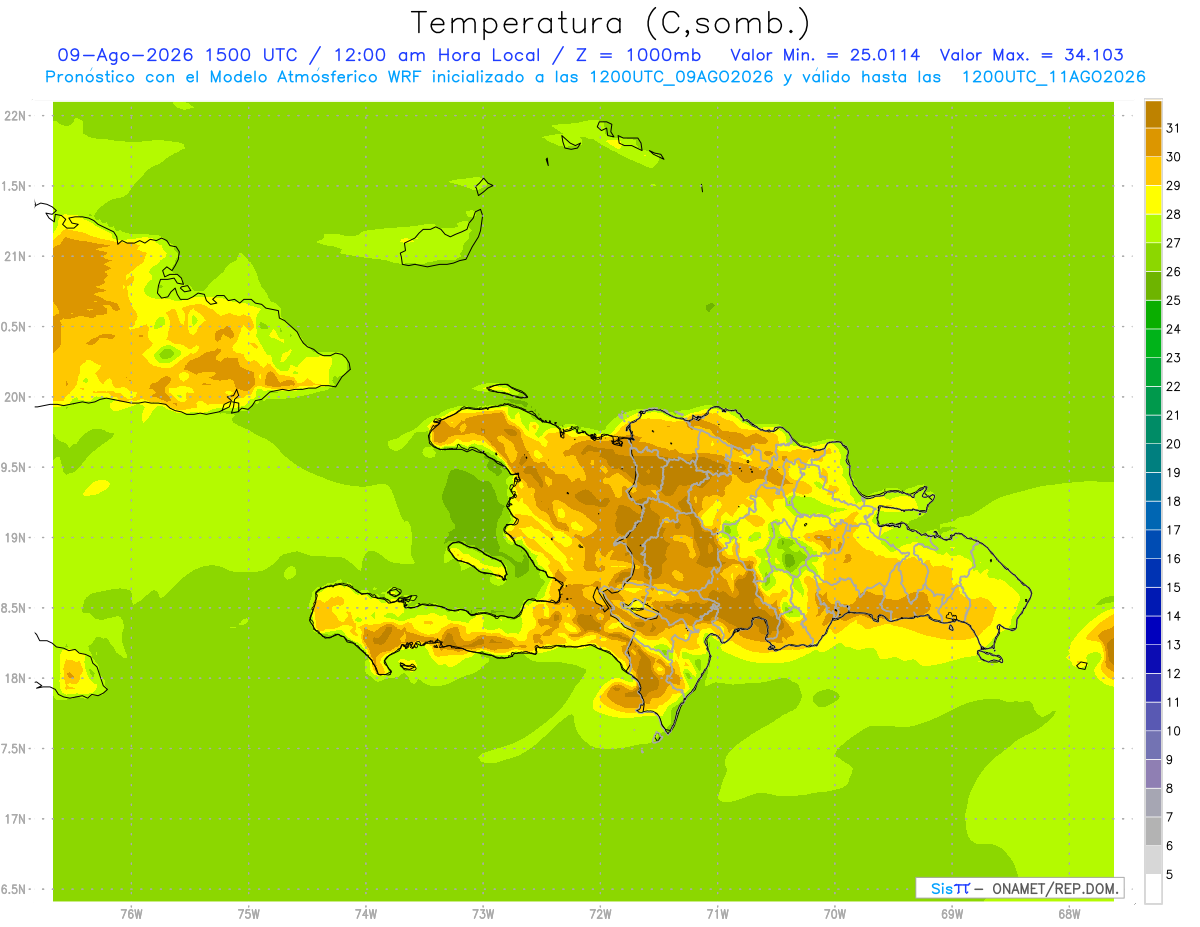Click the "ONAMET/REP.DOM." credit label

[1056, 888]
